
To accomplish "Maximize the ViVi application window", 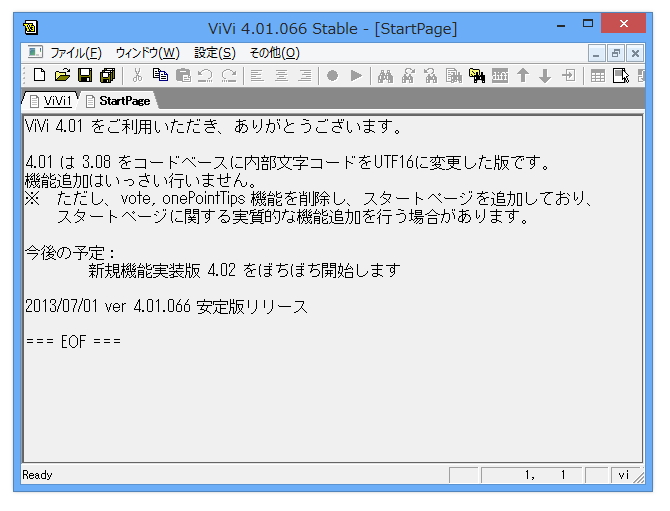I will (x=588, y=23).
